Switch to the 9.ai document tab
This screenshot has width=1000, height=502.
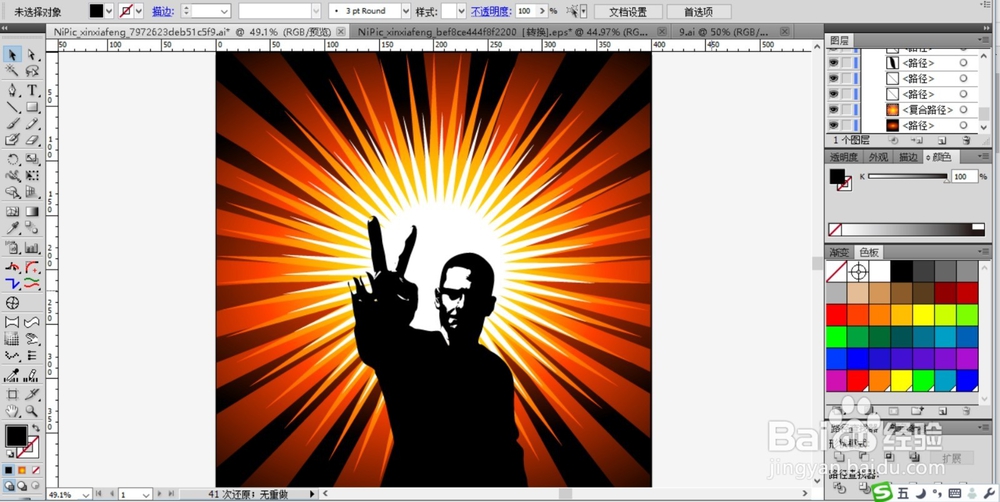[724, 31]
